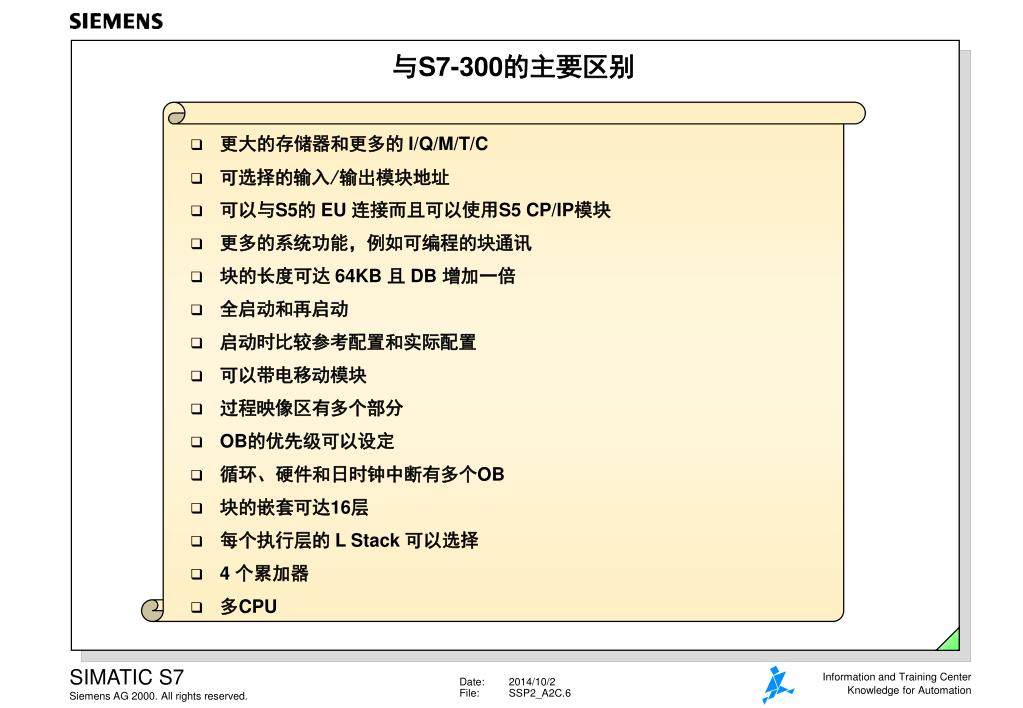
Task: Click the square bullet beside 可选择的输入/输出模块地址
Action: [196, 177]
